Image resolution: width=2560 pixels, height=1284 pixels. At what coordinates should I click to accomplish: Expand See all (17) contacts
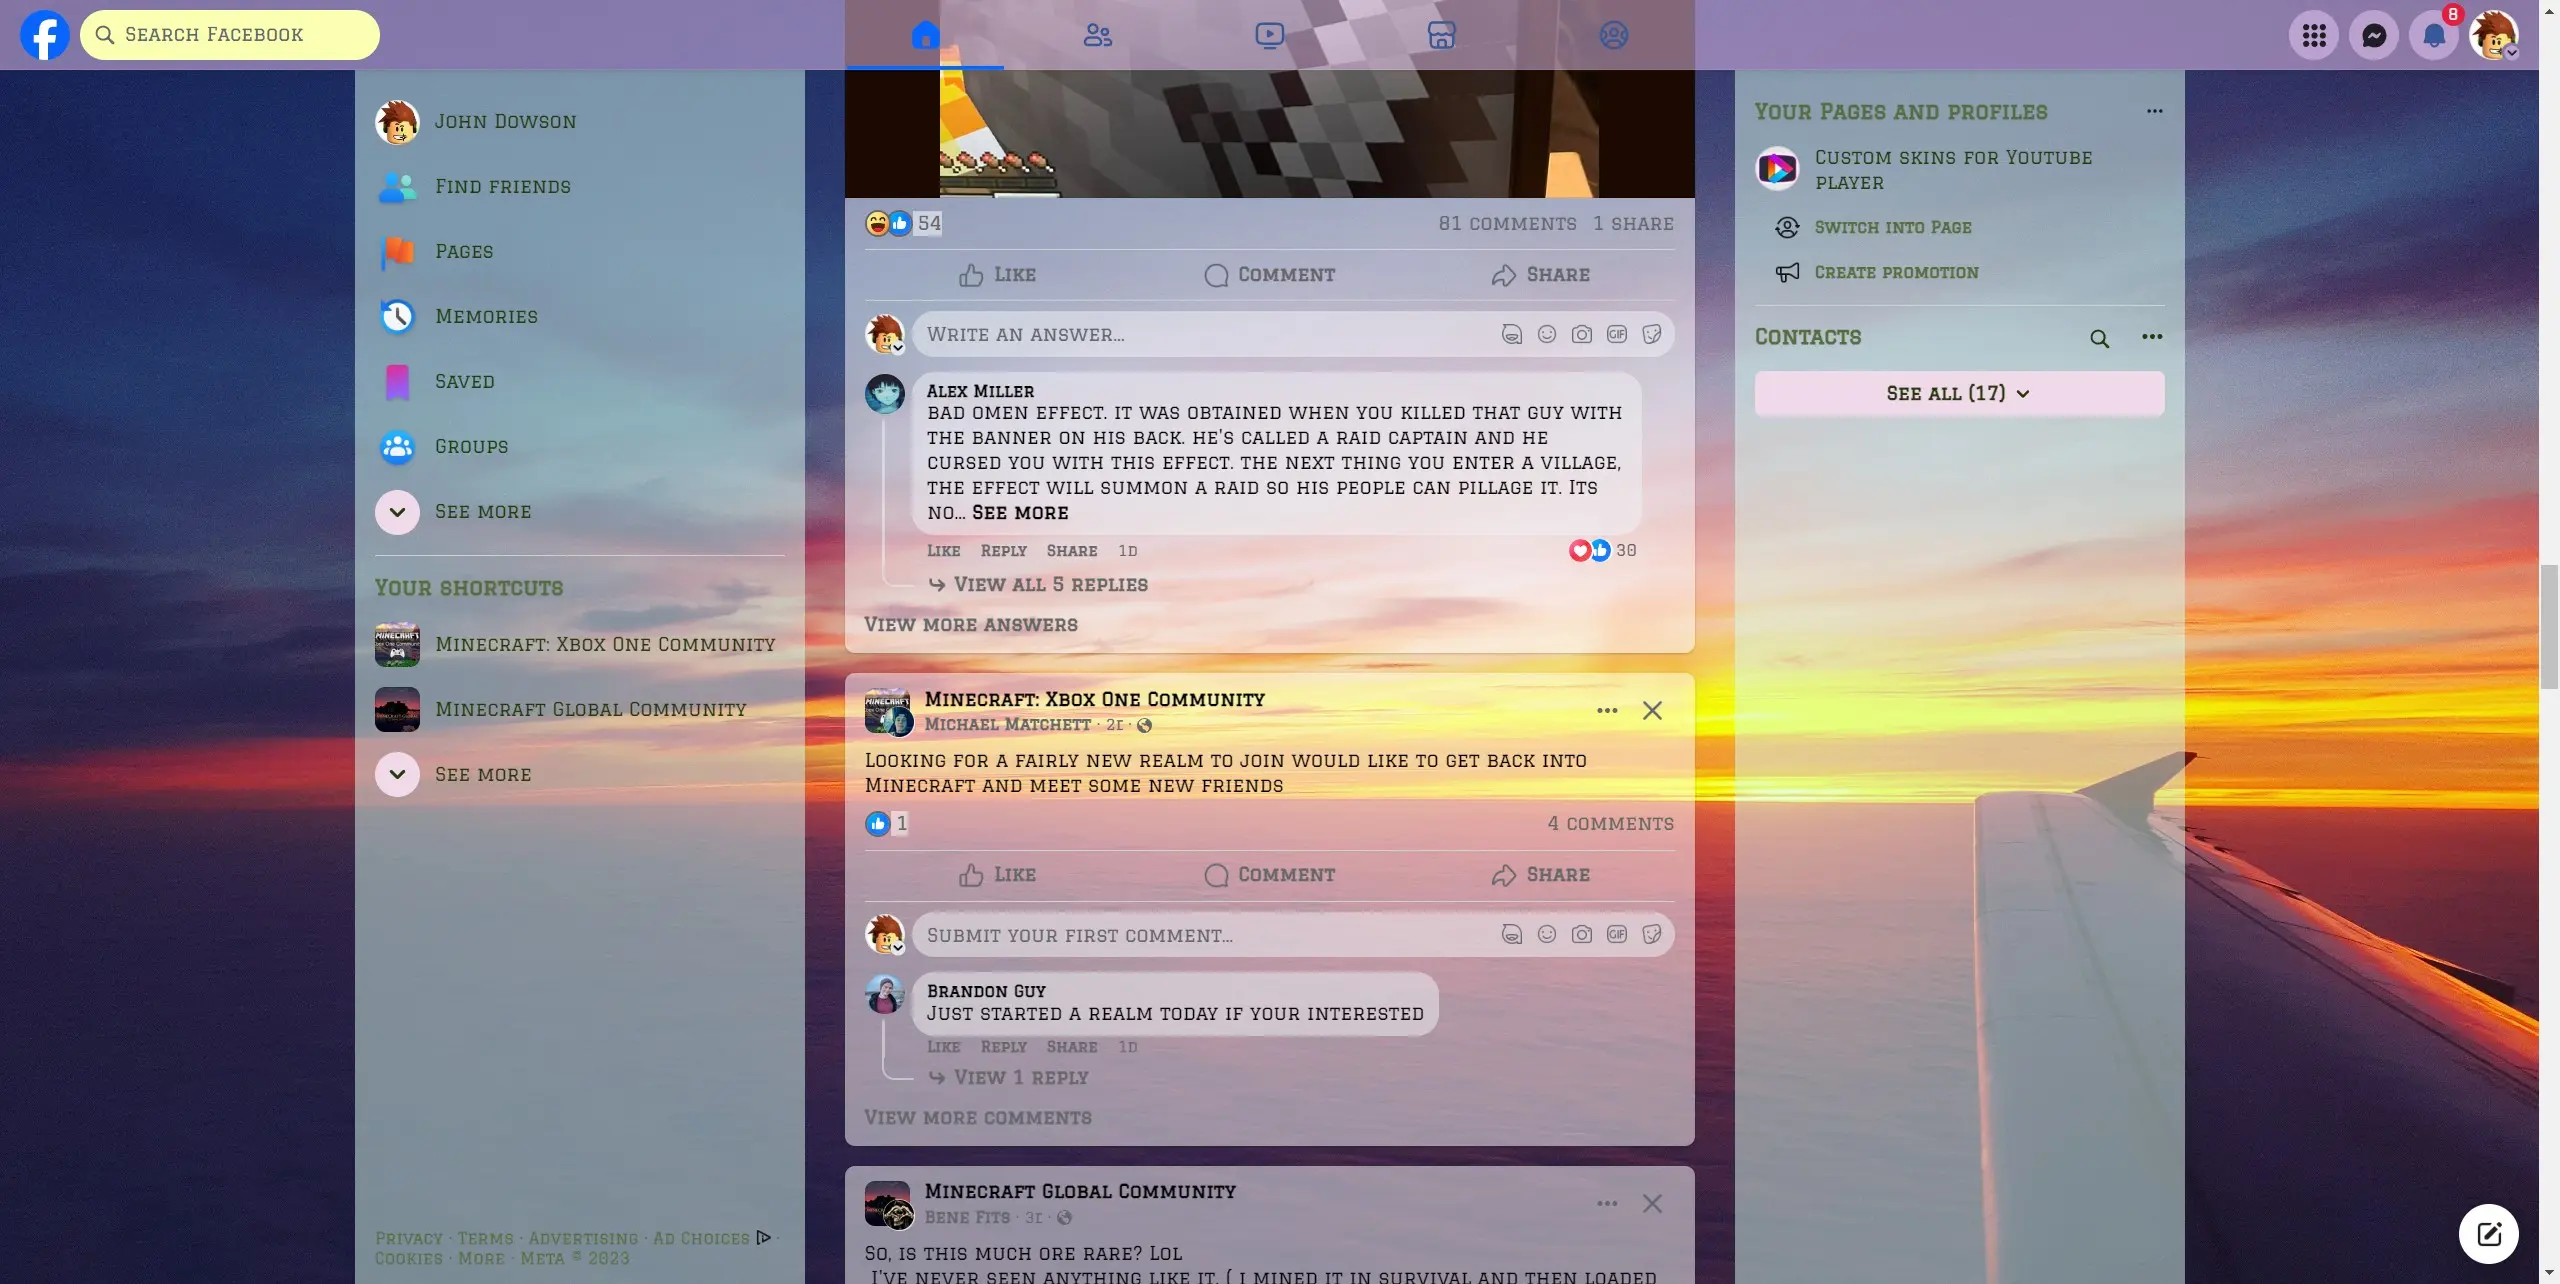coord(1959,394)
